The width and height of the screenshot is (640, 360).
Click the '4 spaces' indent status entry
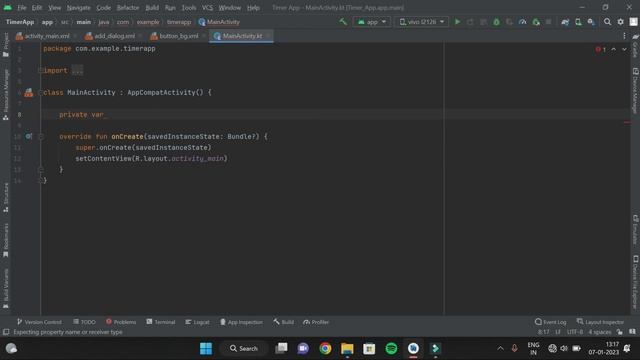point(600,332)
